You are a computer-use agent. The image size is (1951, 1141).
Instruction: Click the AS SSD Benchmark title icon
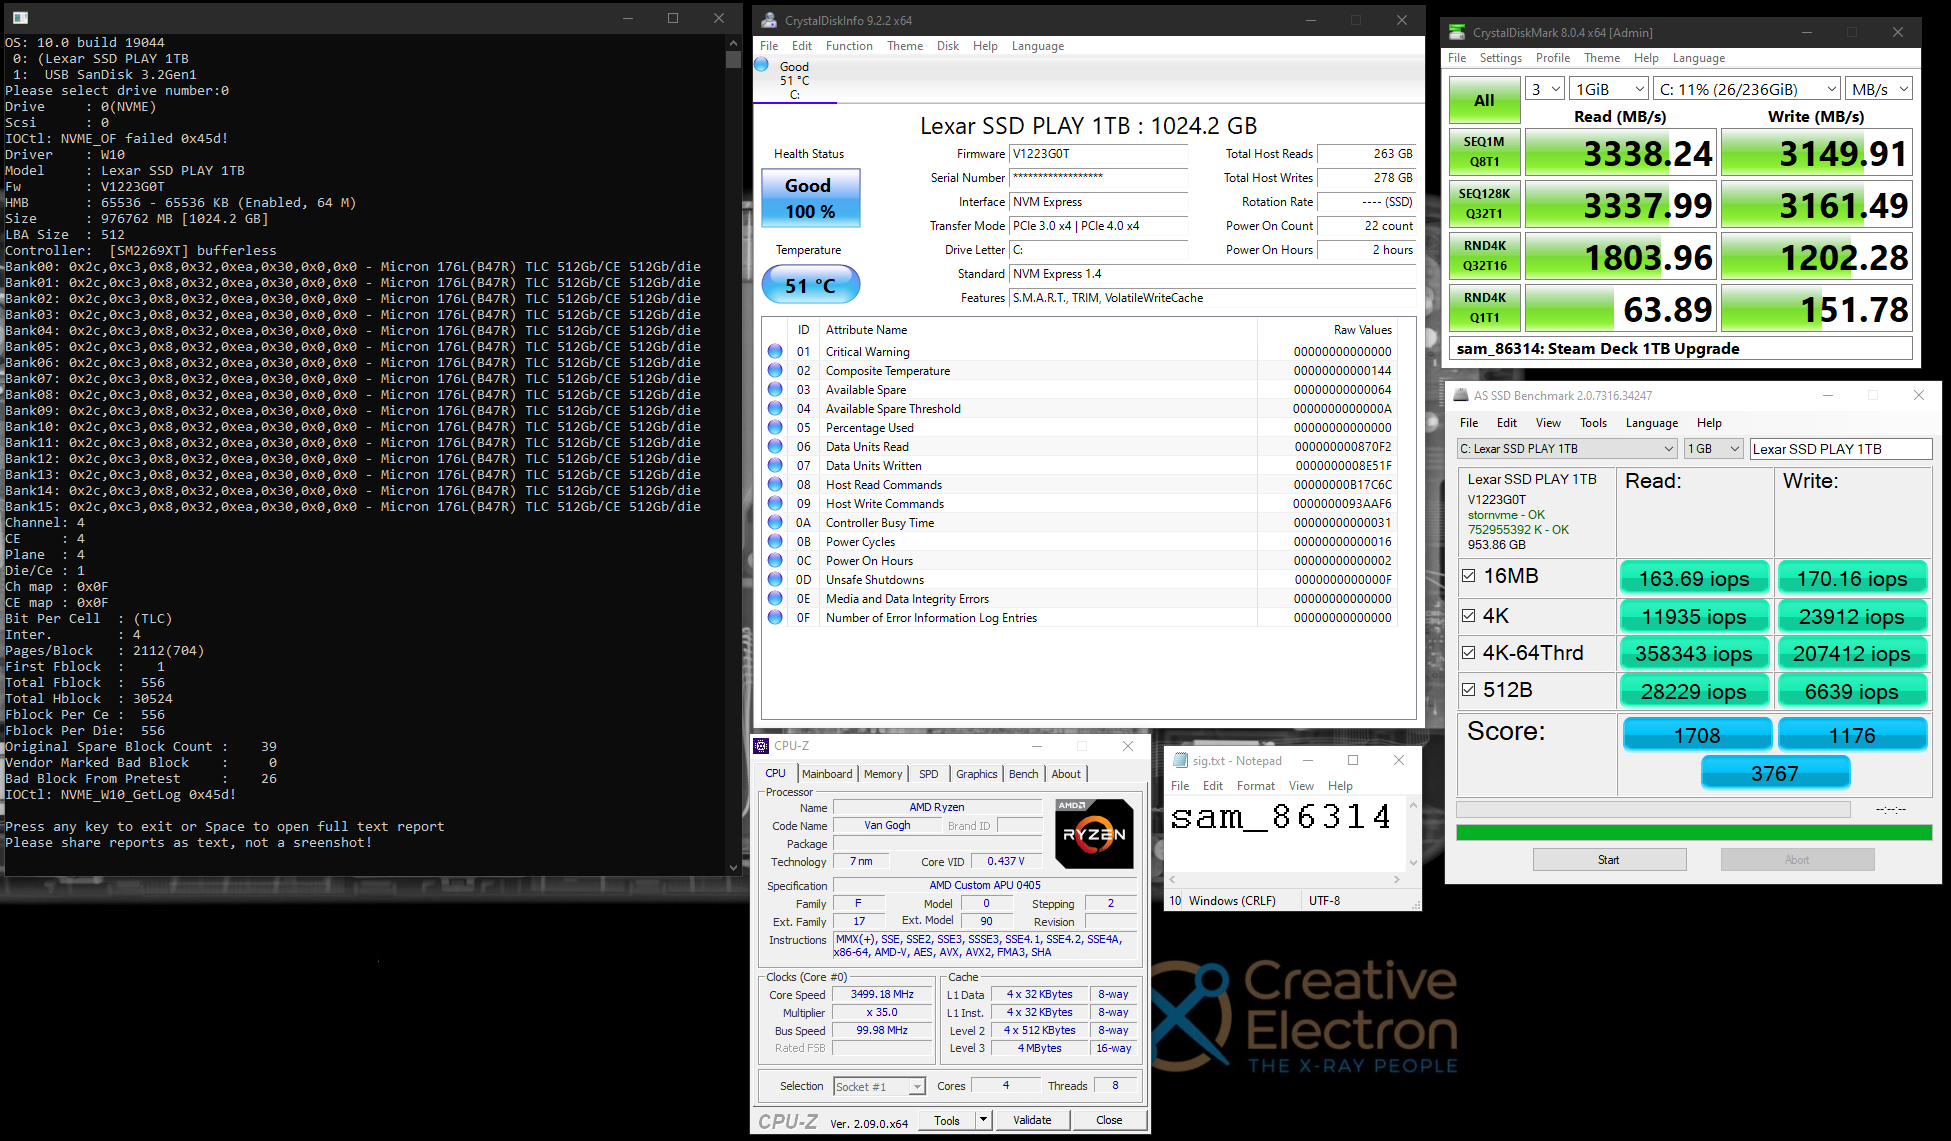point(1461,395)
